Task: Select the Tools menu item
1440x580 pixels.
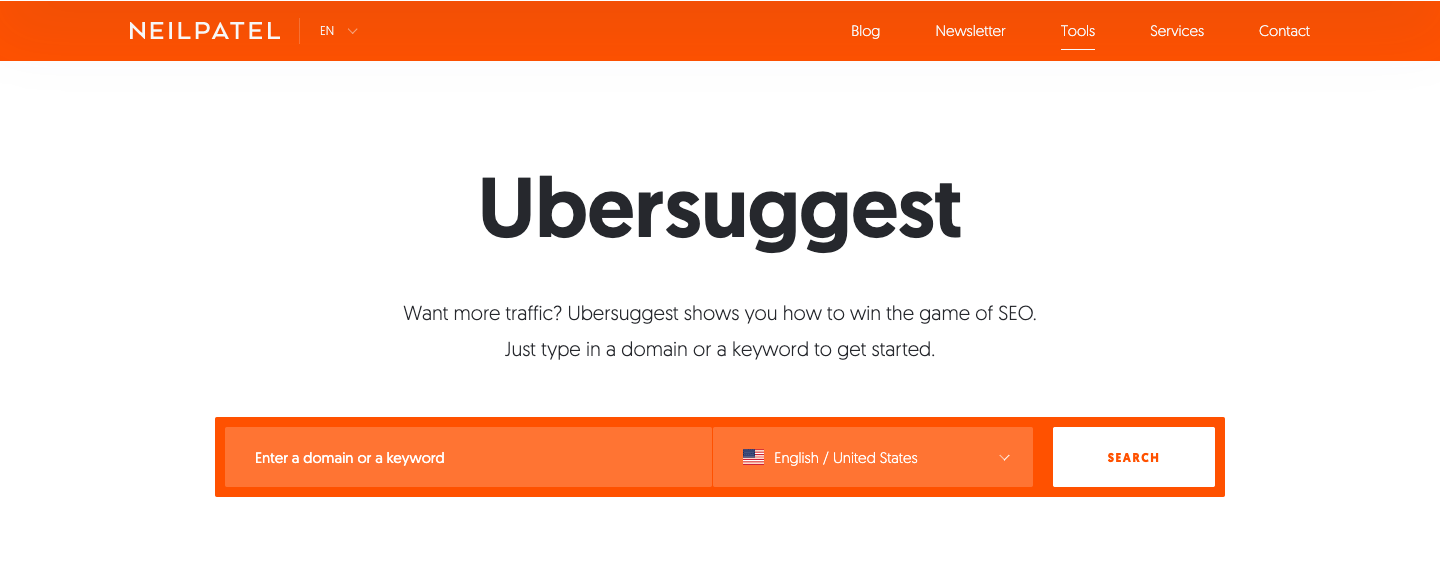Action: pos(1078,31)
